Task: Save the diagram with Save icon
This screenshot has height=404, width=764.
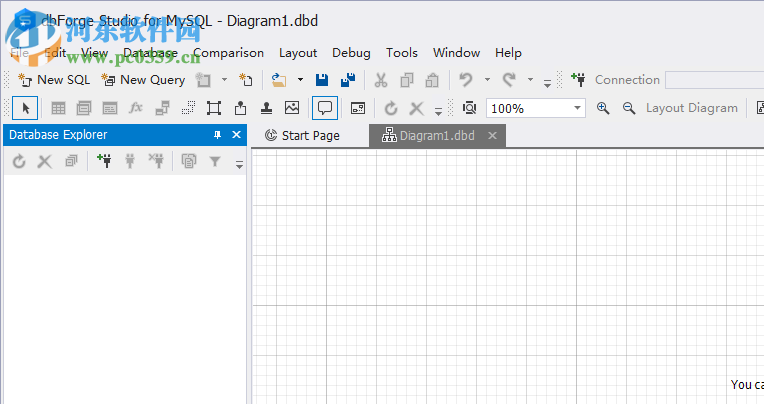Action: pyautogui.click(x=322, y=80)
